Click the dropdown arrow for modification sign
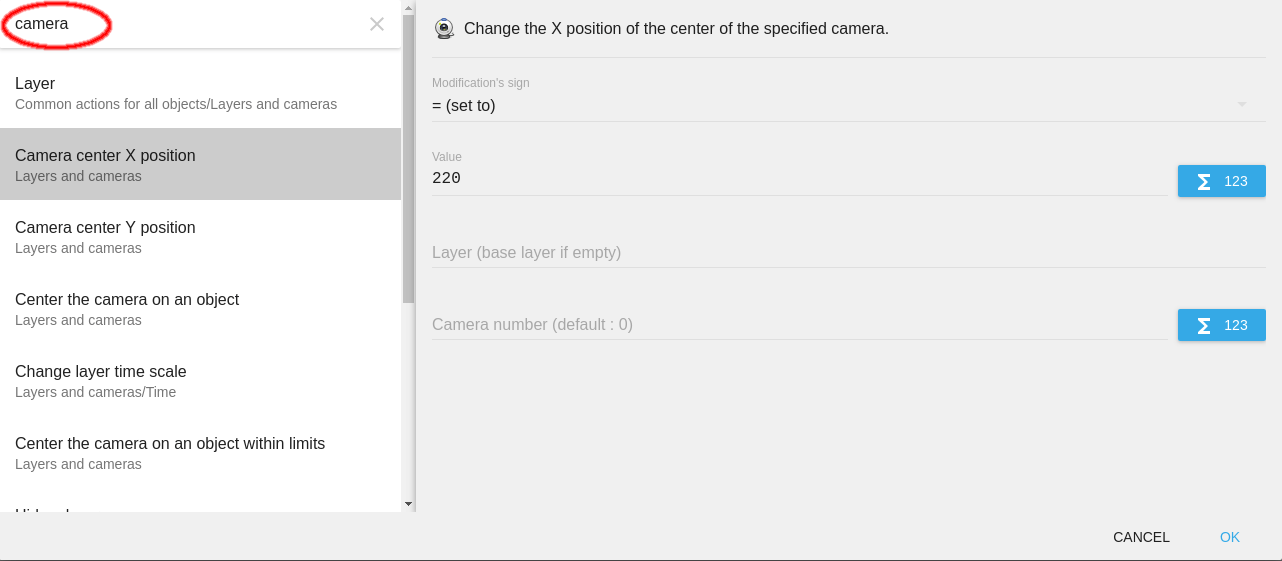The height and width of the screenshot is (561, 1282). [x=1241, y=105]
